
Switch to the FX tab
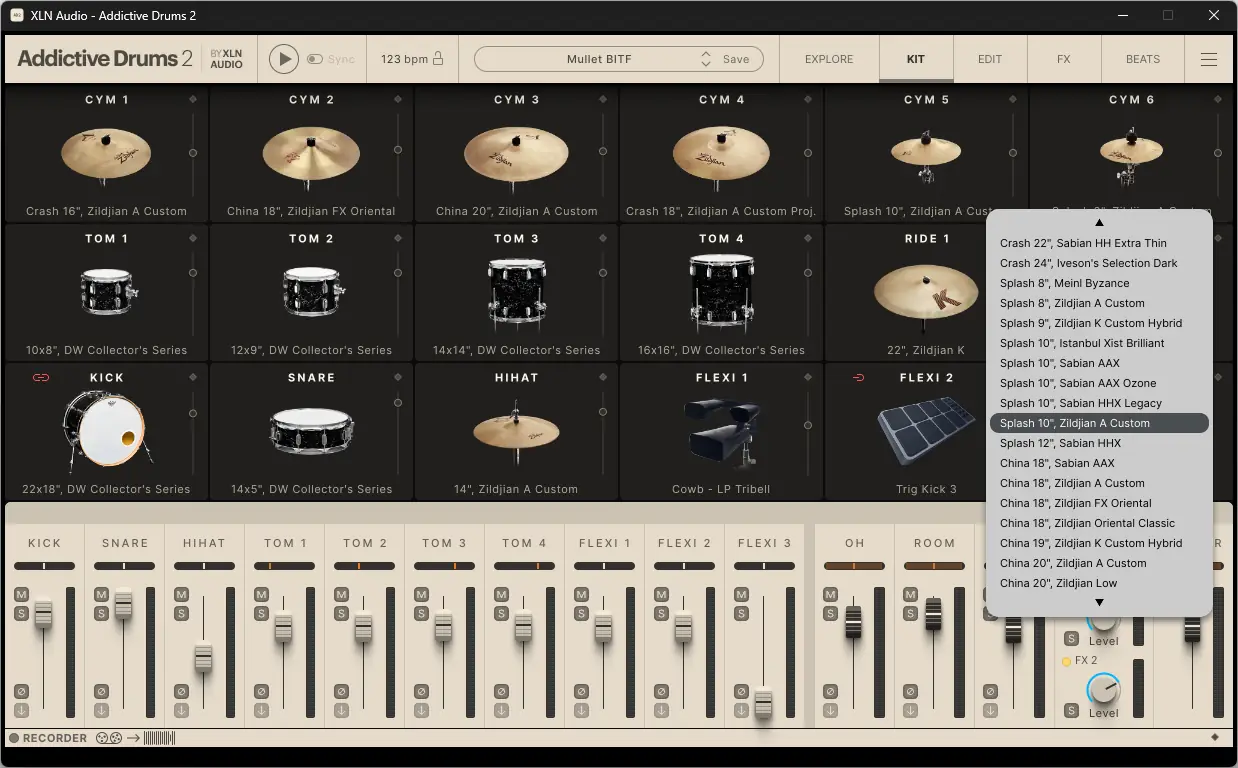tap(1064, 59)
